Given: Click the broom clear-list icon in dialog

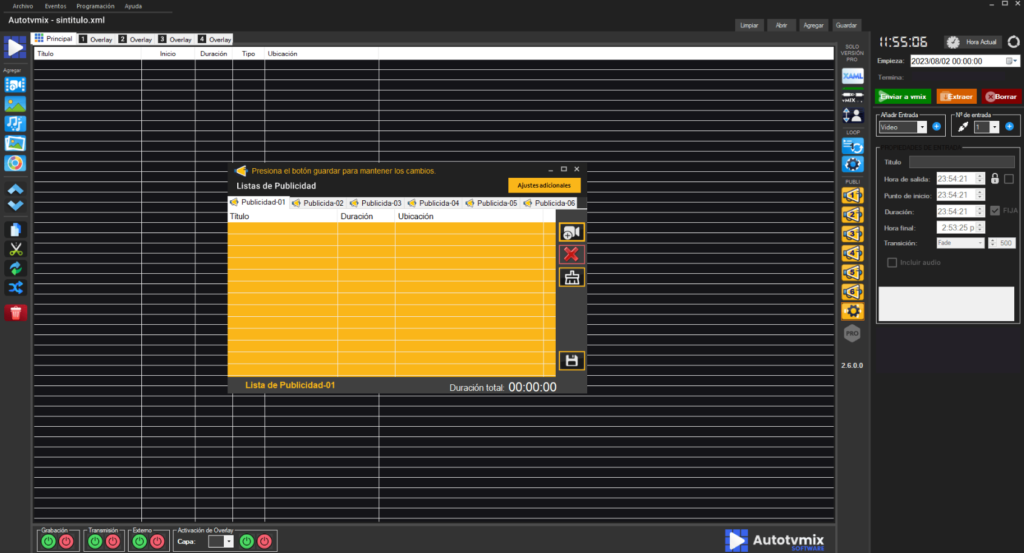Looking at the screenshot, I should click(572, 278).
